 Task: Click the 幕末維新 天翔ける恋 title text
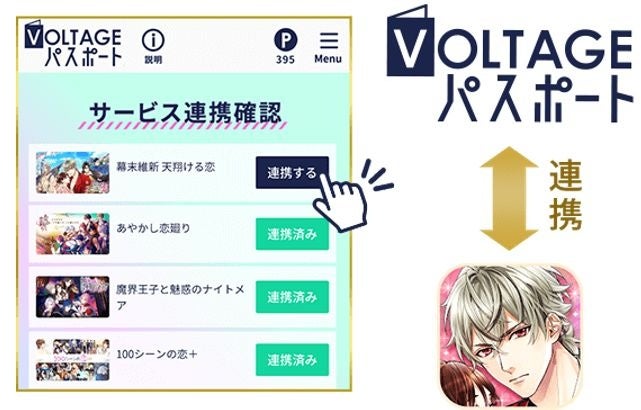tap(166, 167)
